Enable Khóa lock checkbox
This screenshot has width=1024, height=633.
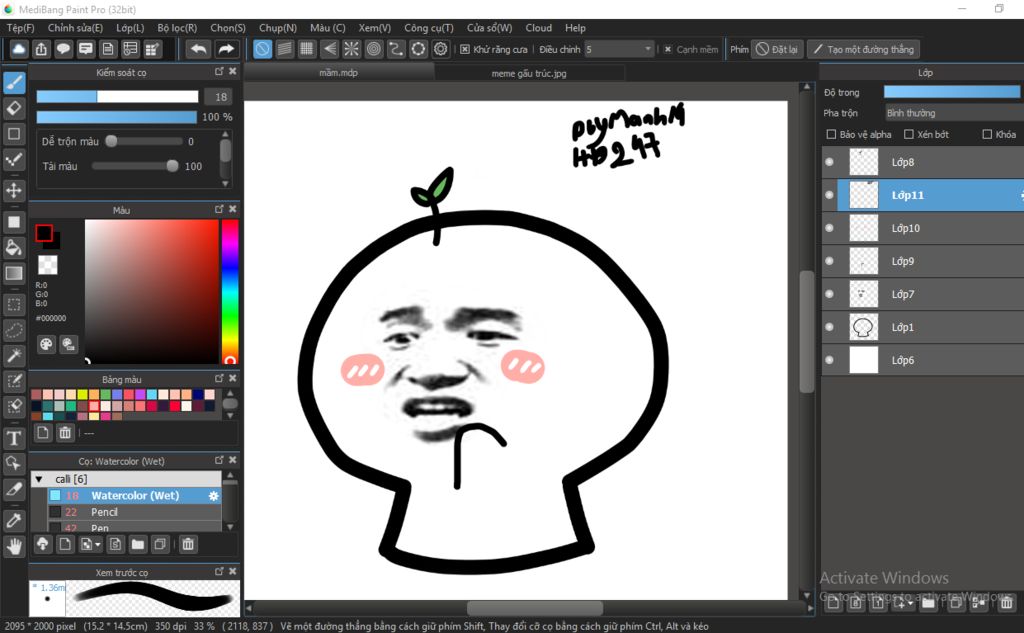coord(987,134)
